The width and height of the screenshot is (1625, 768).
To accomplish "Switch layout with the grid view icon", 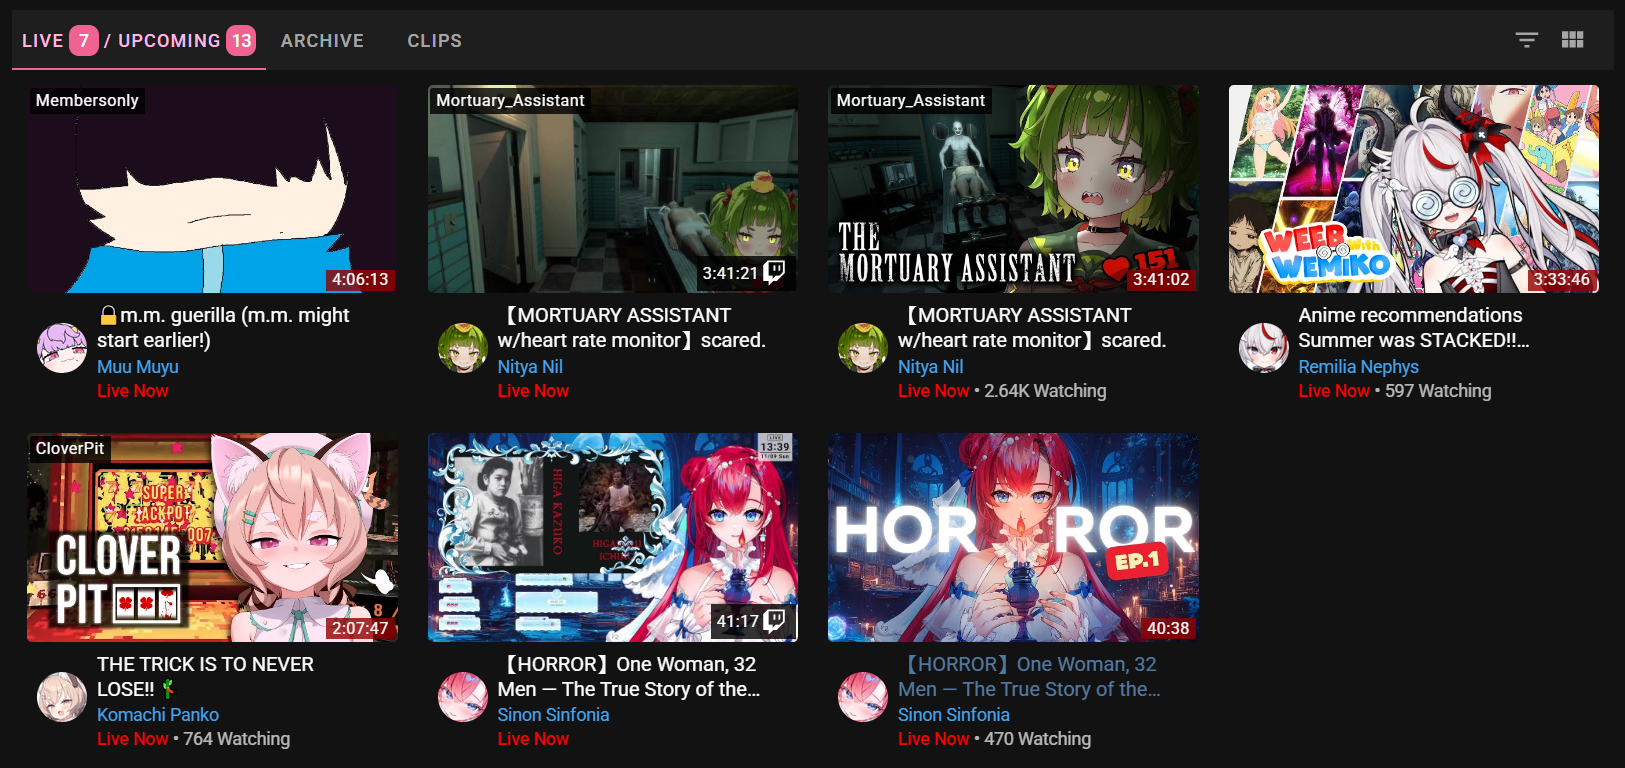I will click(1572, 40).
